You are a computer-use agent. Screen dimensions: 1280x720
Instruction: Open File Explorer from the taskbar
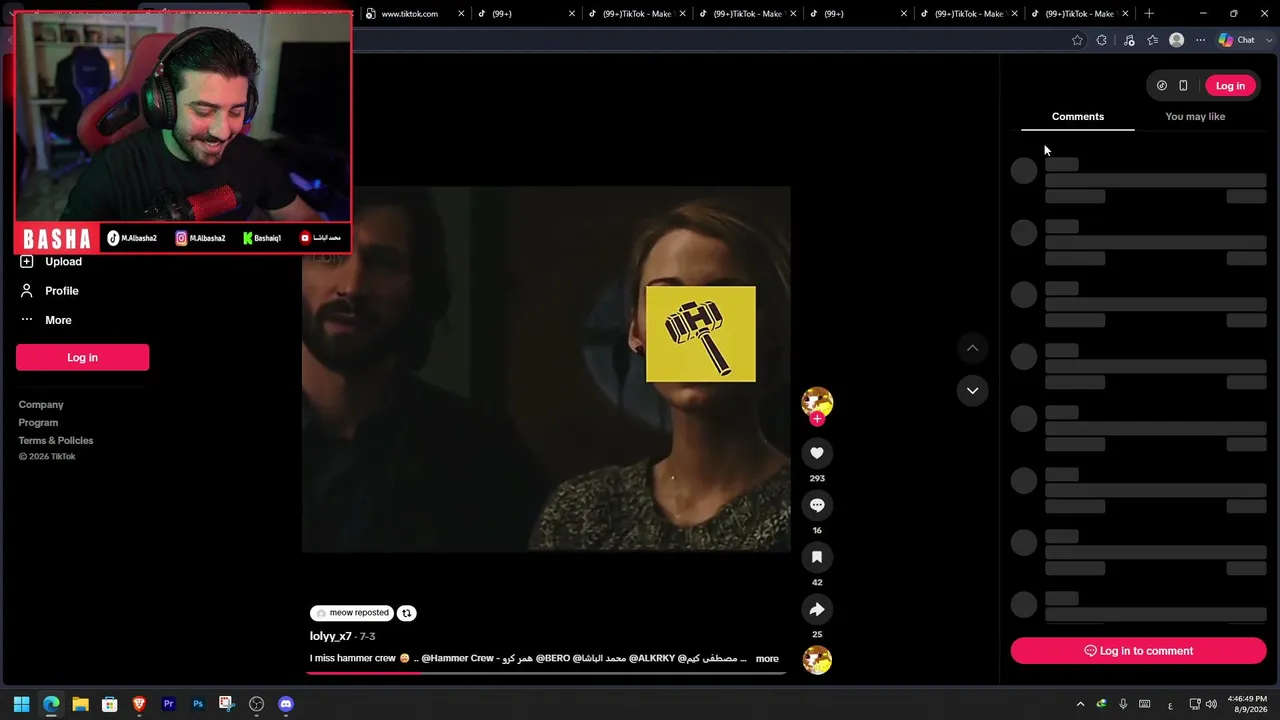(80, 704)
